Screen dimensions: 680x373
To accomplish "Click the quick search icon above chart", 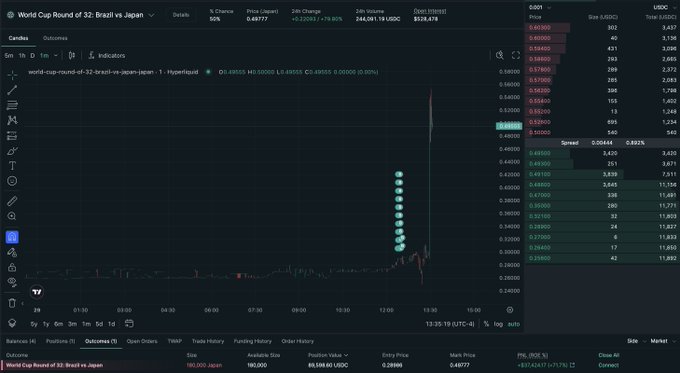I will point(500,55).
